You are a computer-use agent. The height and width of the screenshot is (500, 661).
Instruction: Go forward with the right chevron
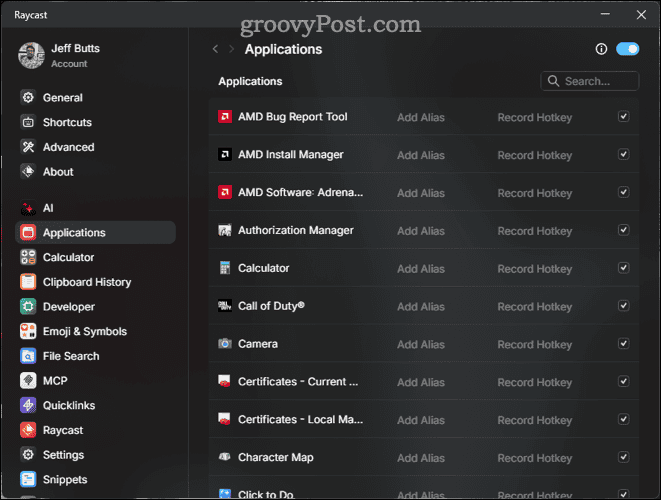coord(231,49)
